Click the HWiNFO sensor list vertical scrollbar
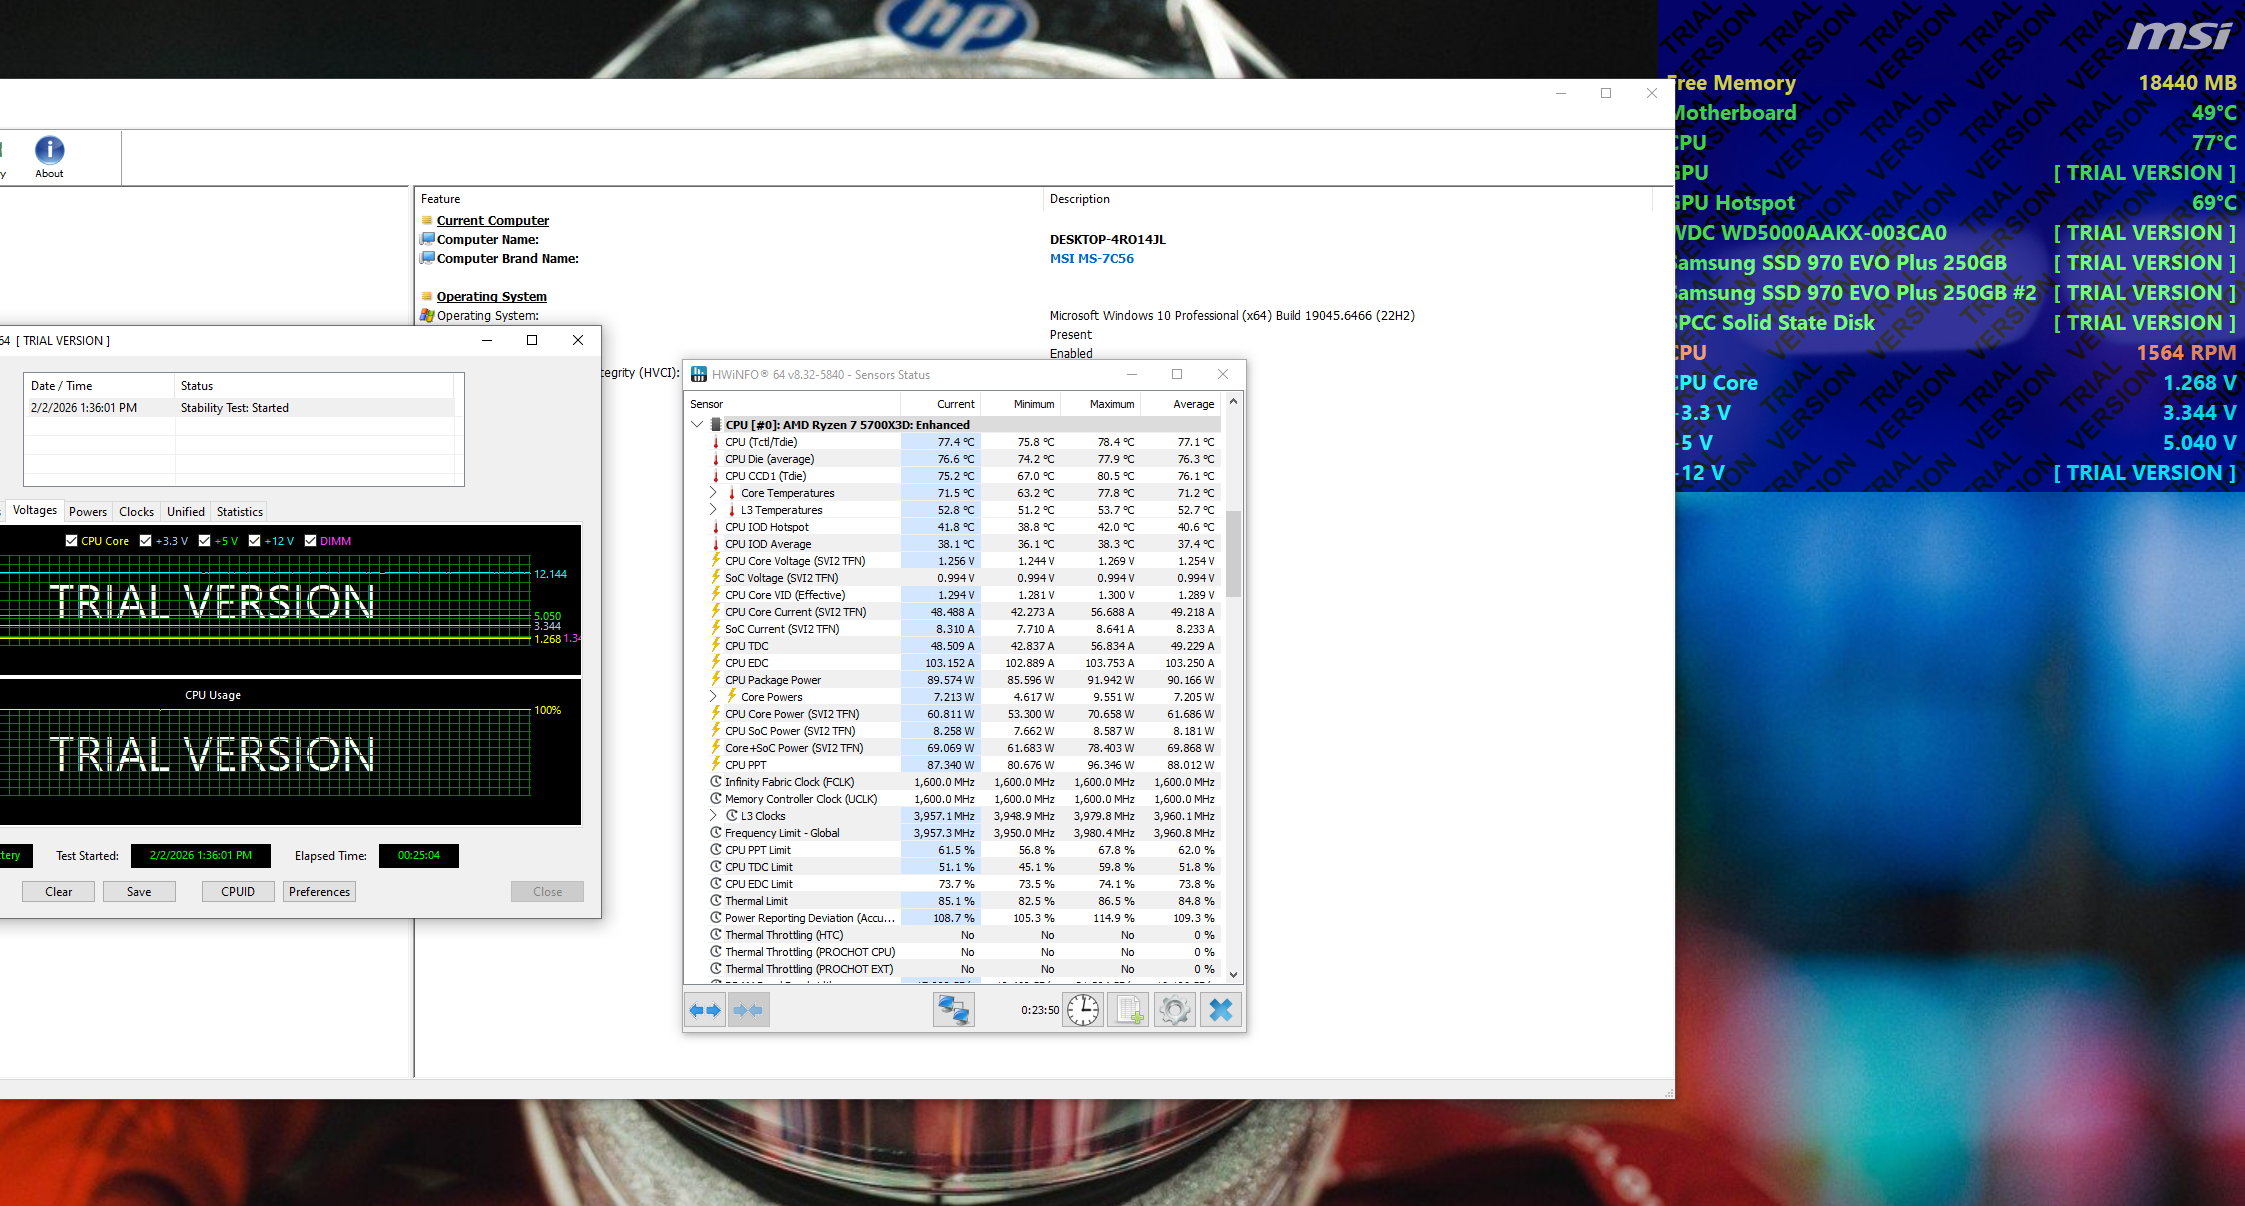Image resolution: width=2245 pixels, height=1206 pixels. point(1233,553)
